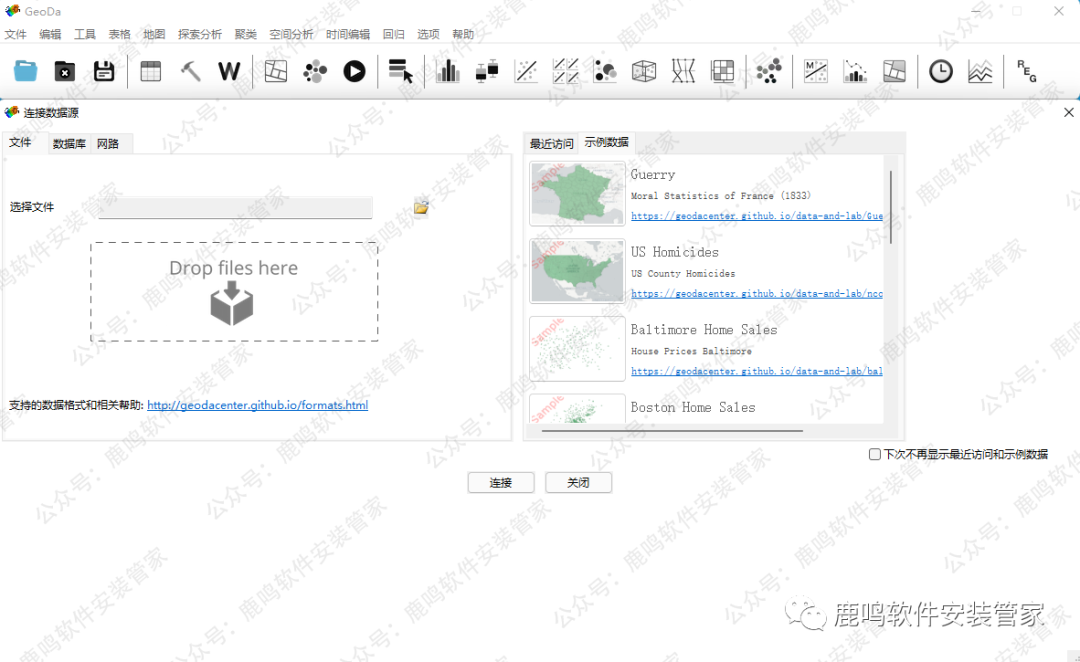The image size is (1080, 662).
Task: Open the time clock toolbar icon
Action: tap(940, 71)
